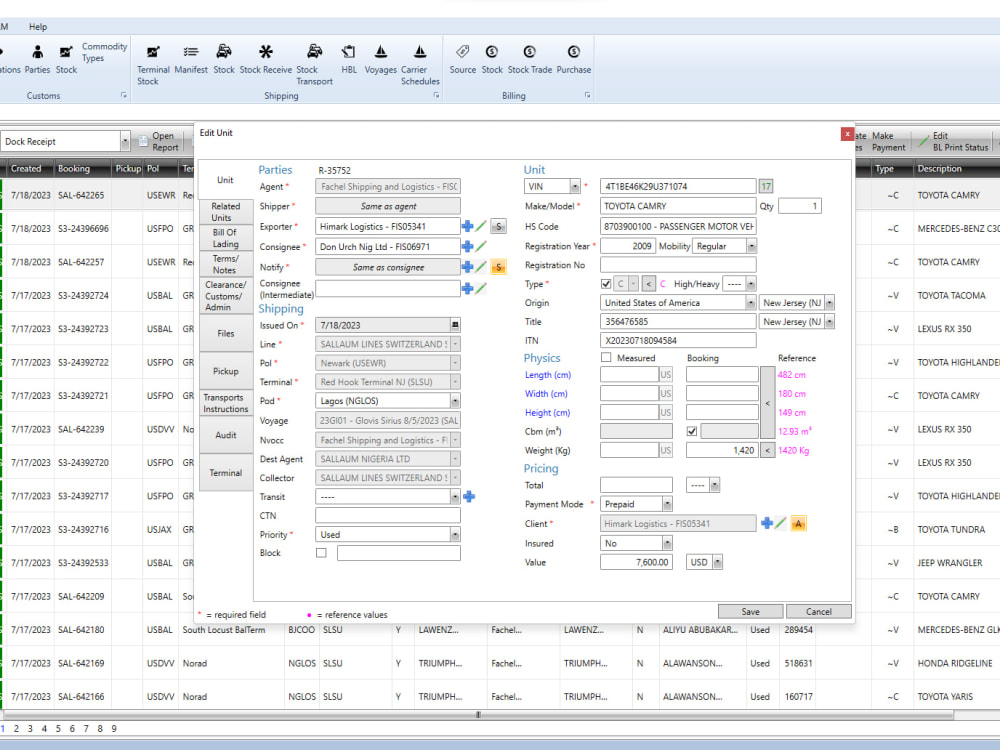The width and height of the screenshot is (1000, 750).
Task: Add new Consignee with plus icon
Action: pyautogui.click(x=467, y=247)
